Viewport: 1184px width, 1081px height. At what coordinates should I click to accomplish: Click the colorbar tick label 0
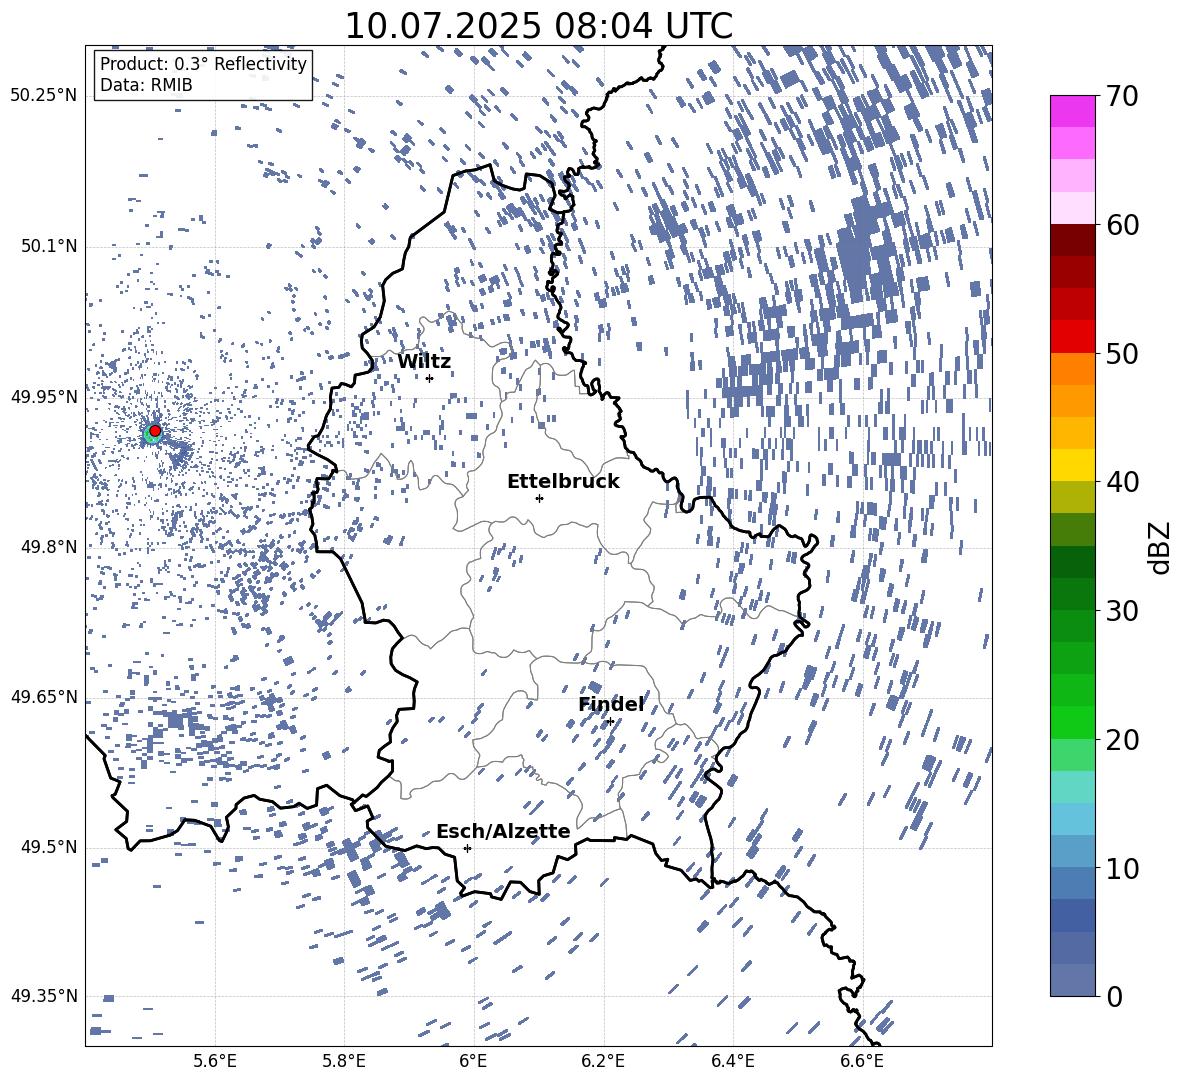tap(1114, 996)
